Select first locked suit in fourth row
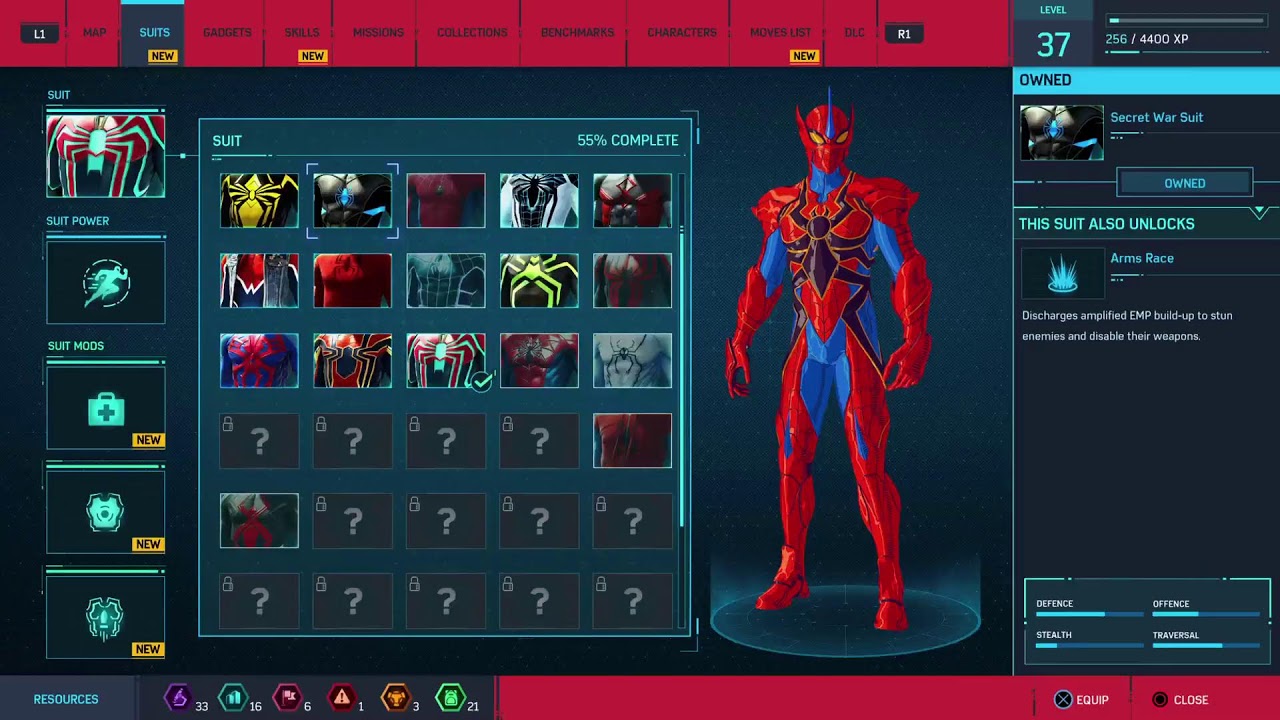This screenshot has width=1280, height=720. (x=259, y=440)
